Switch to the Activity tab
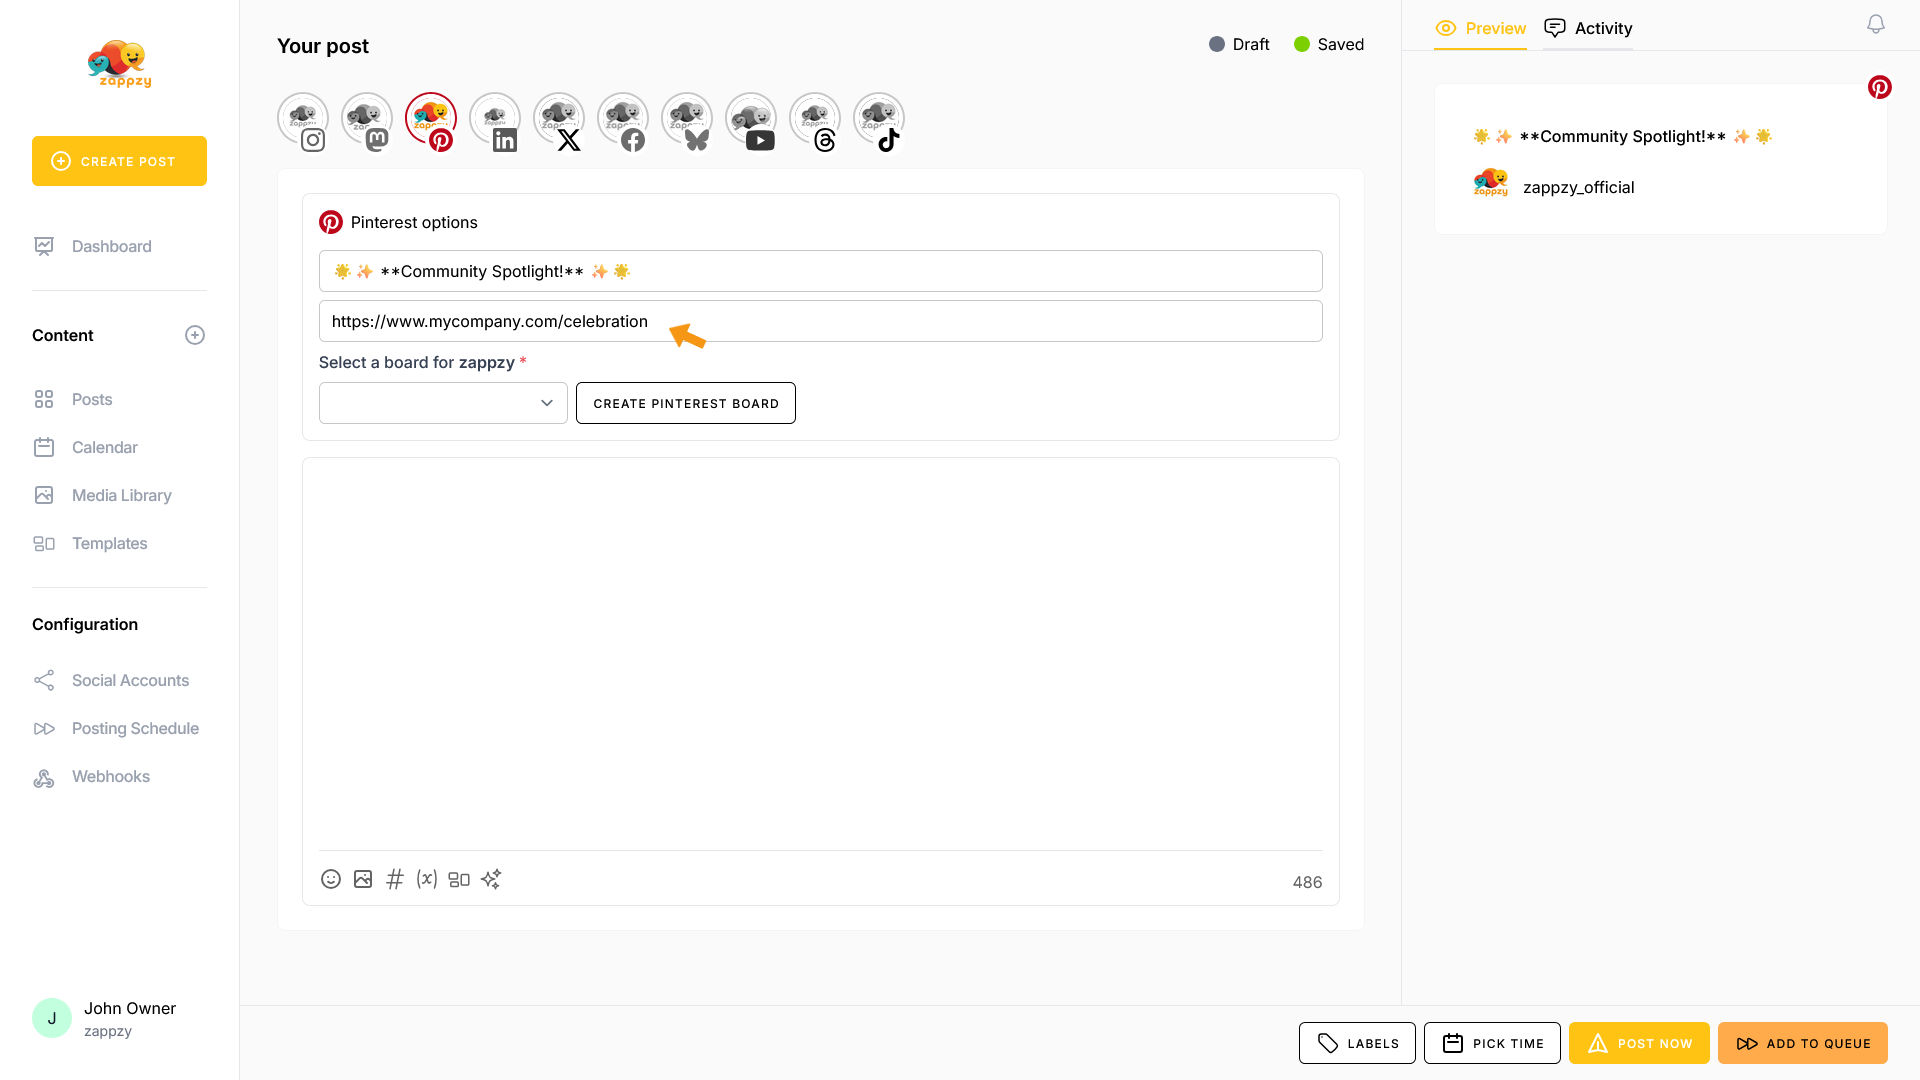This screenshot has height=1080, width=1920. click(x=1588, y=28)
